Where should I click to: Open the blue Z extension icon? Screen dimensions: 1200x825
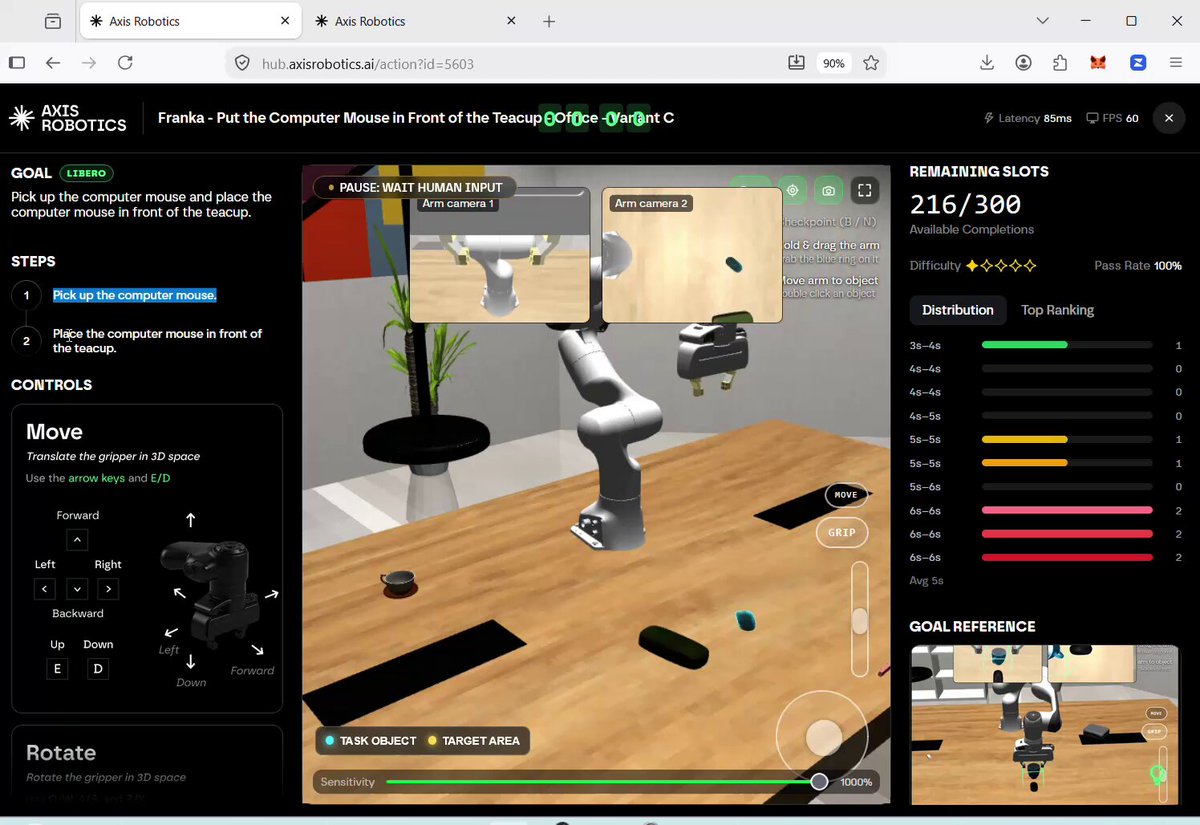pyautogui.click(x=1138, y=63)
